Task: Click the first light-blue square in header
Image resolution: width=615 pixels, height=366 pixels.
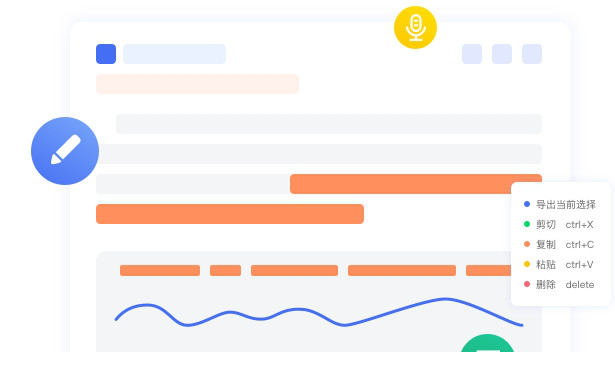Action: point(472,54)
